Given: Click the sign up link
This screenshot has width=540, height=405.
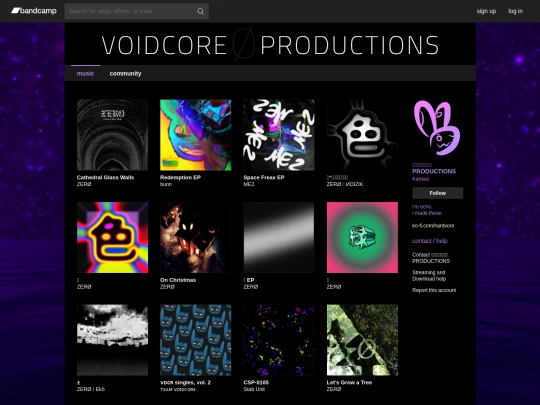Looking at the screenshot, I should pos(486,11).
